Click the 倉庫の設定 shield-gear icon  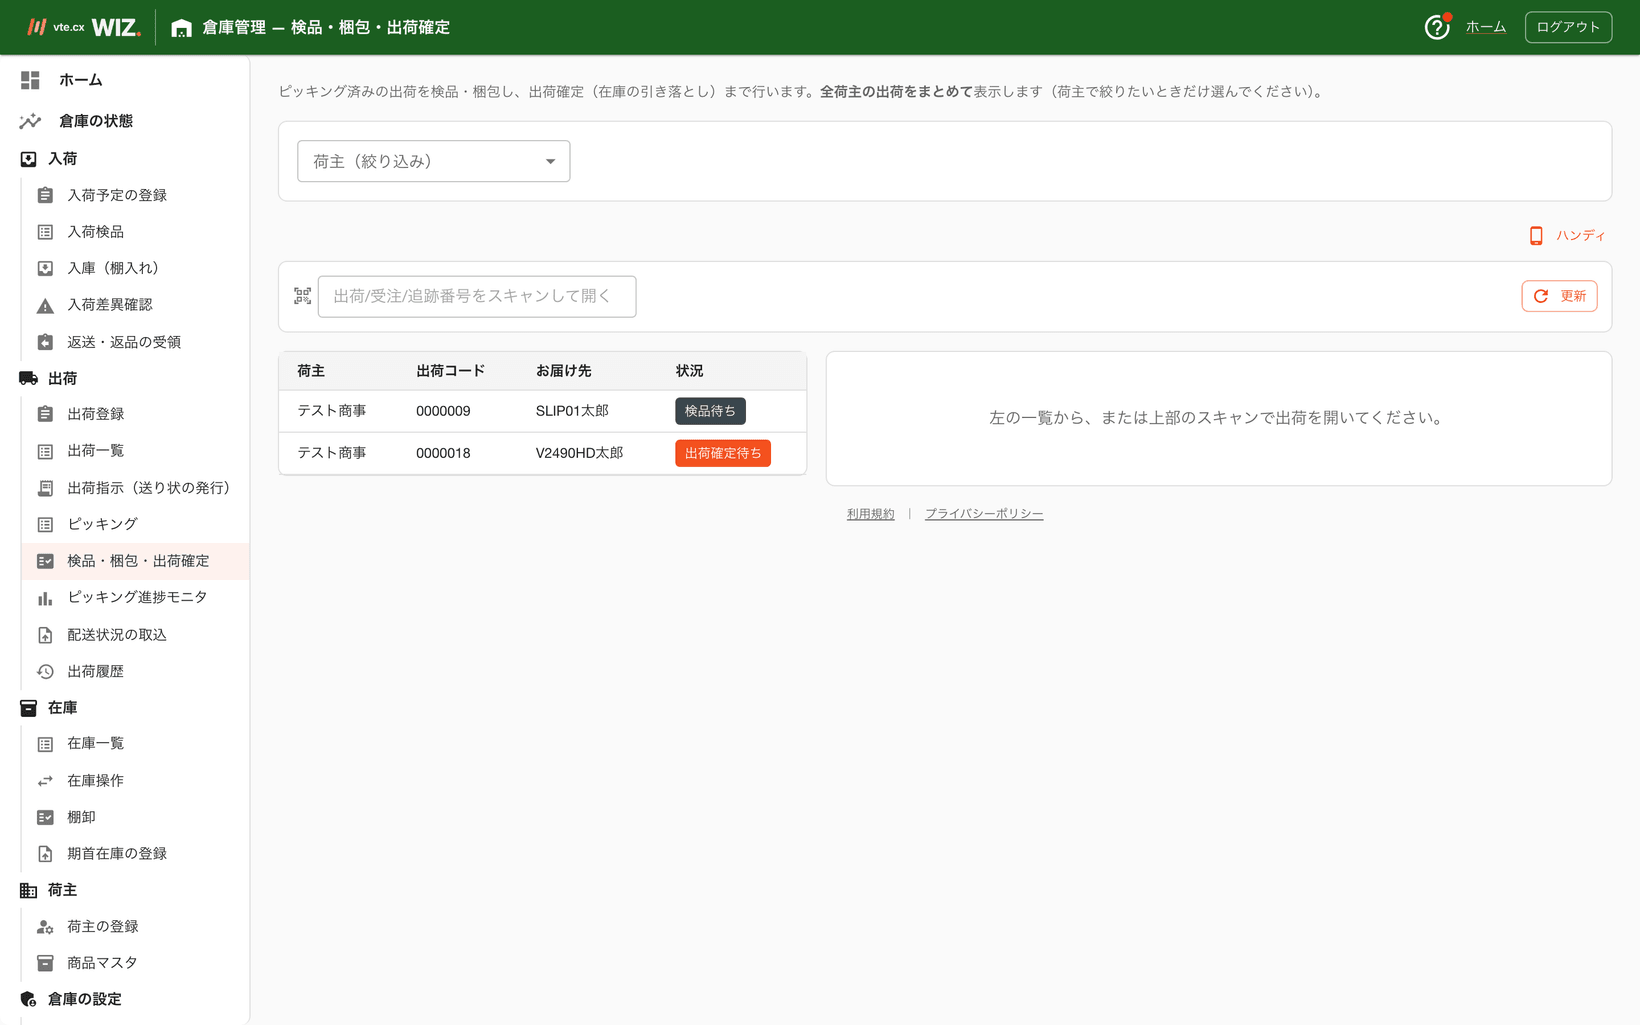coord(28,999)
